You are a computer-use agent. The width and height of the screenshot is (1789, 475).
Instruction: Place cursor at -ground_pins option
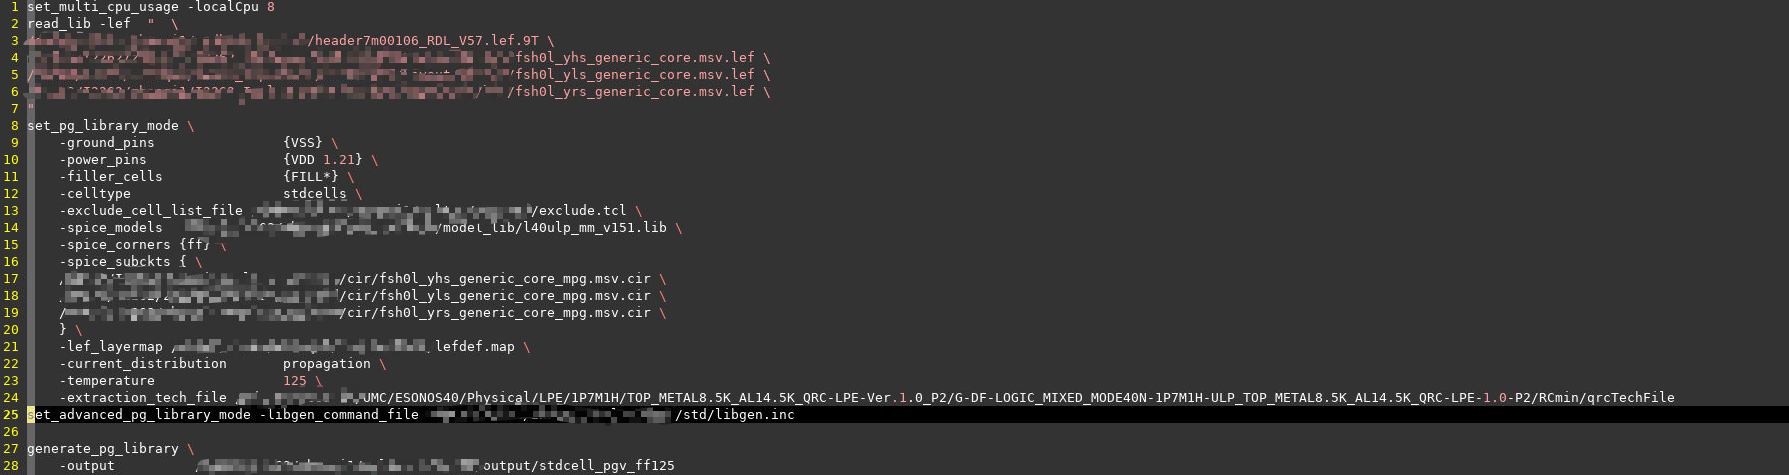click(x=107, y=143)
